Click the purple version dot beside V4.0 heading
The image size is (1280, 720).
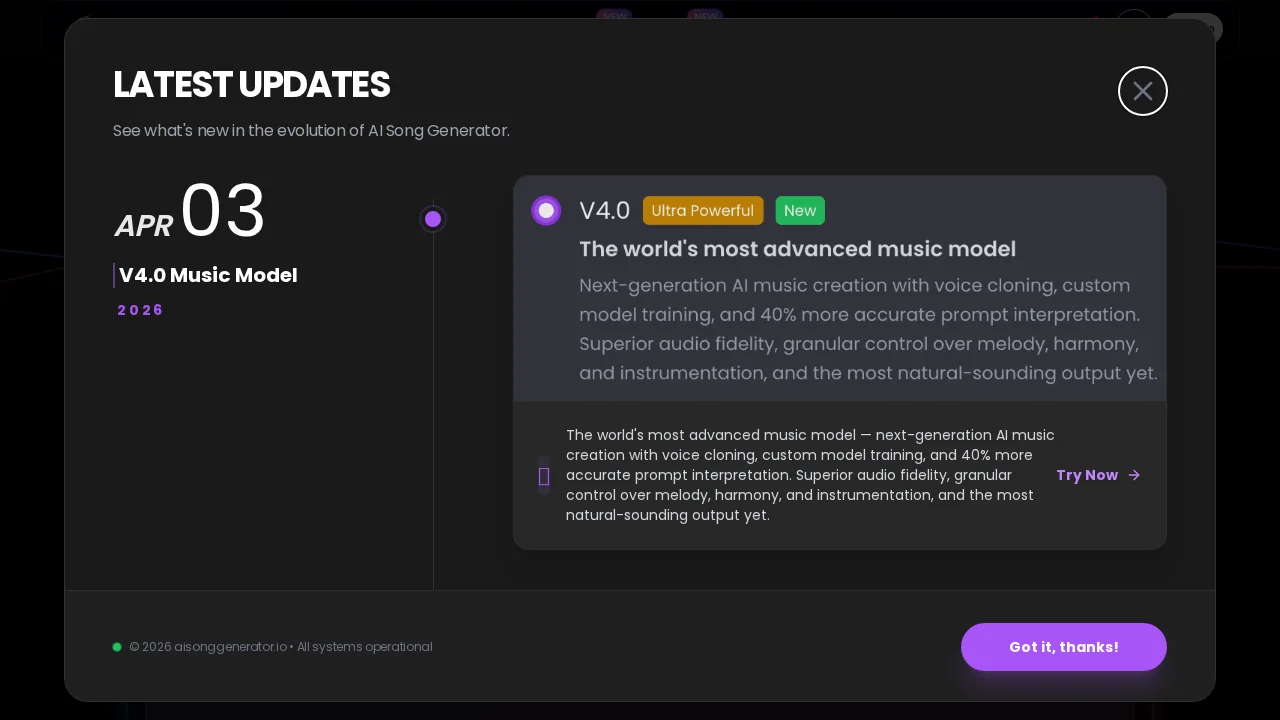tap(546, 210)
